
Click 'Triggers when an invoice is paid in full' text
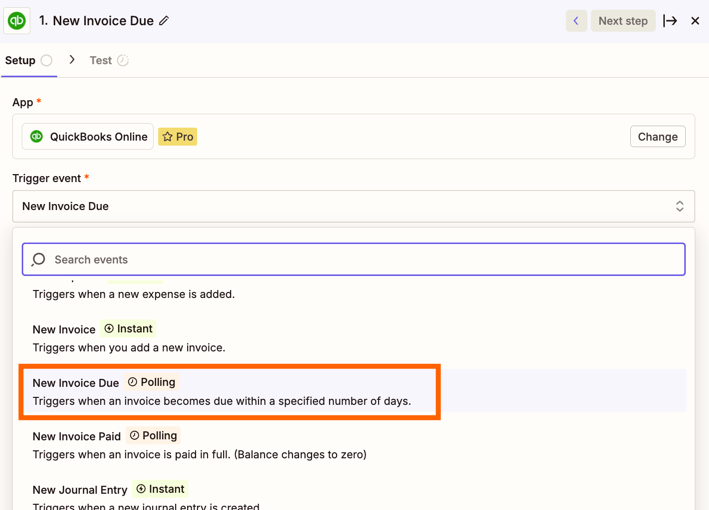199,454
